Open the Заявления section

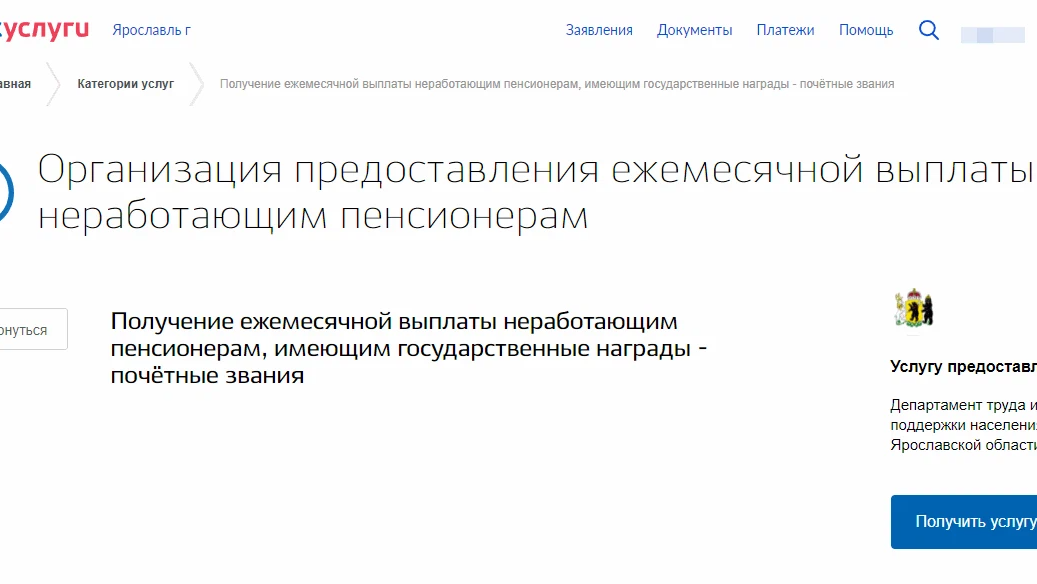601,30
